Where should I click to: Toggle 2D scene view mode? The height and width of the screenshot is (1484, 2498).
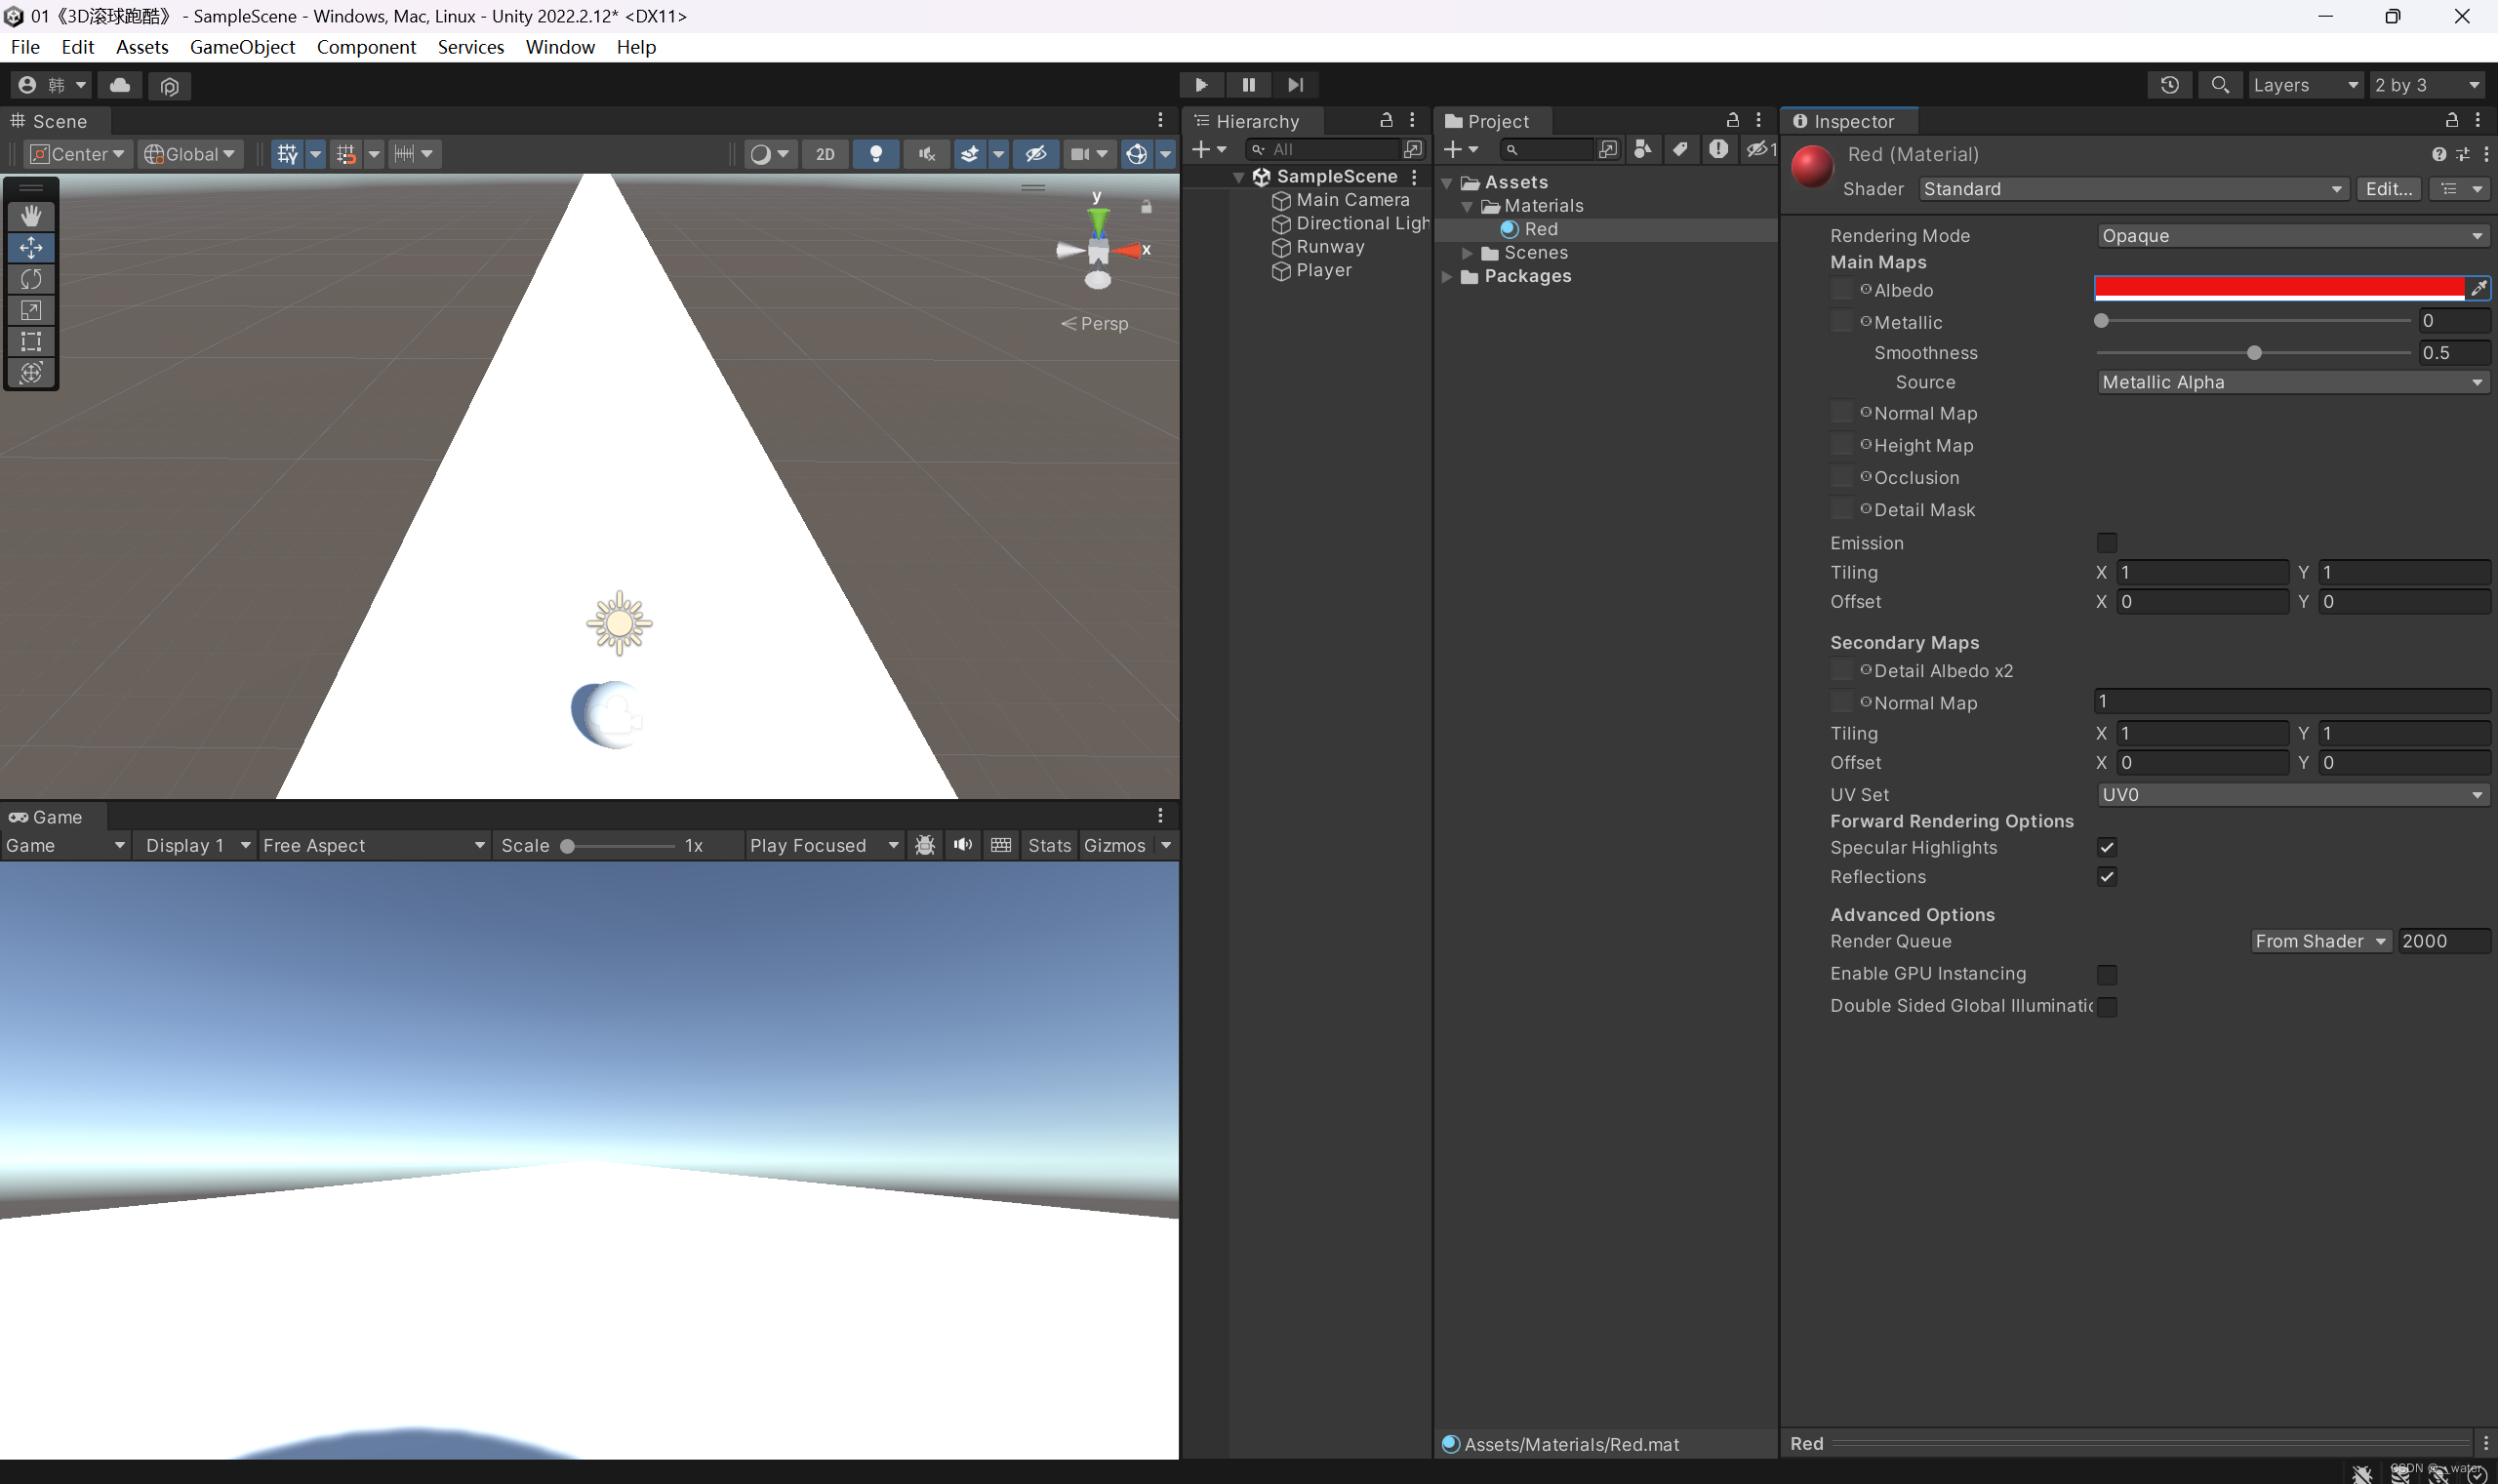[825, 154]
